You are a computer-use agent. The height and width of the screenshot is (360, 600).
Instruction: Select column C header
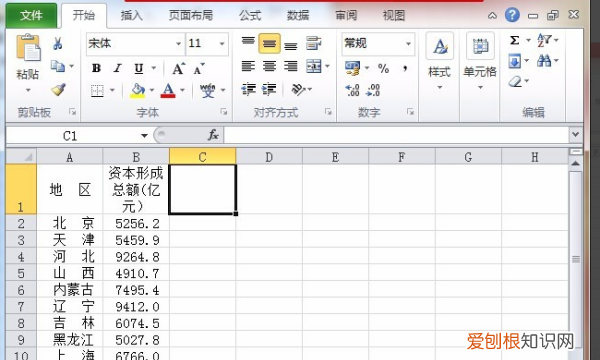pos(202,156)
